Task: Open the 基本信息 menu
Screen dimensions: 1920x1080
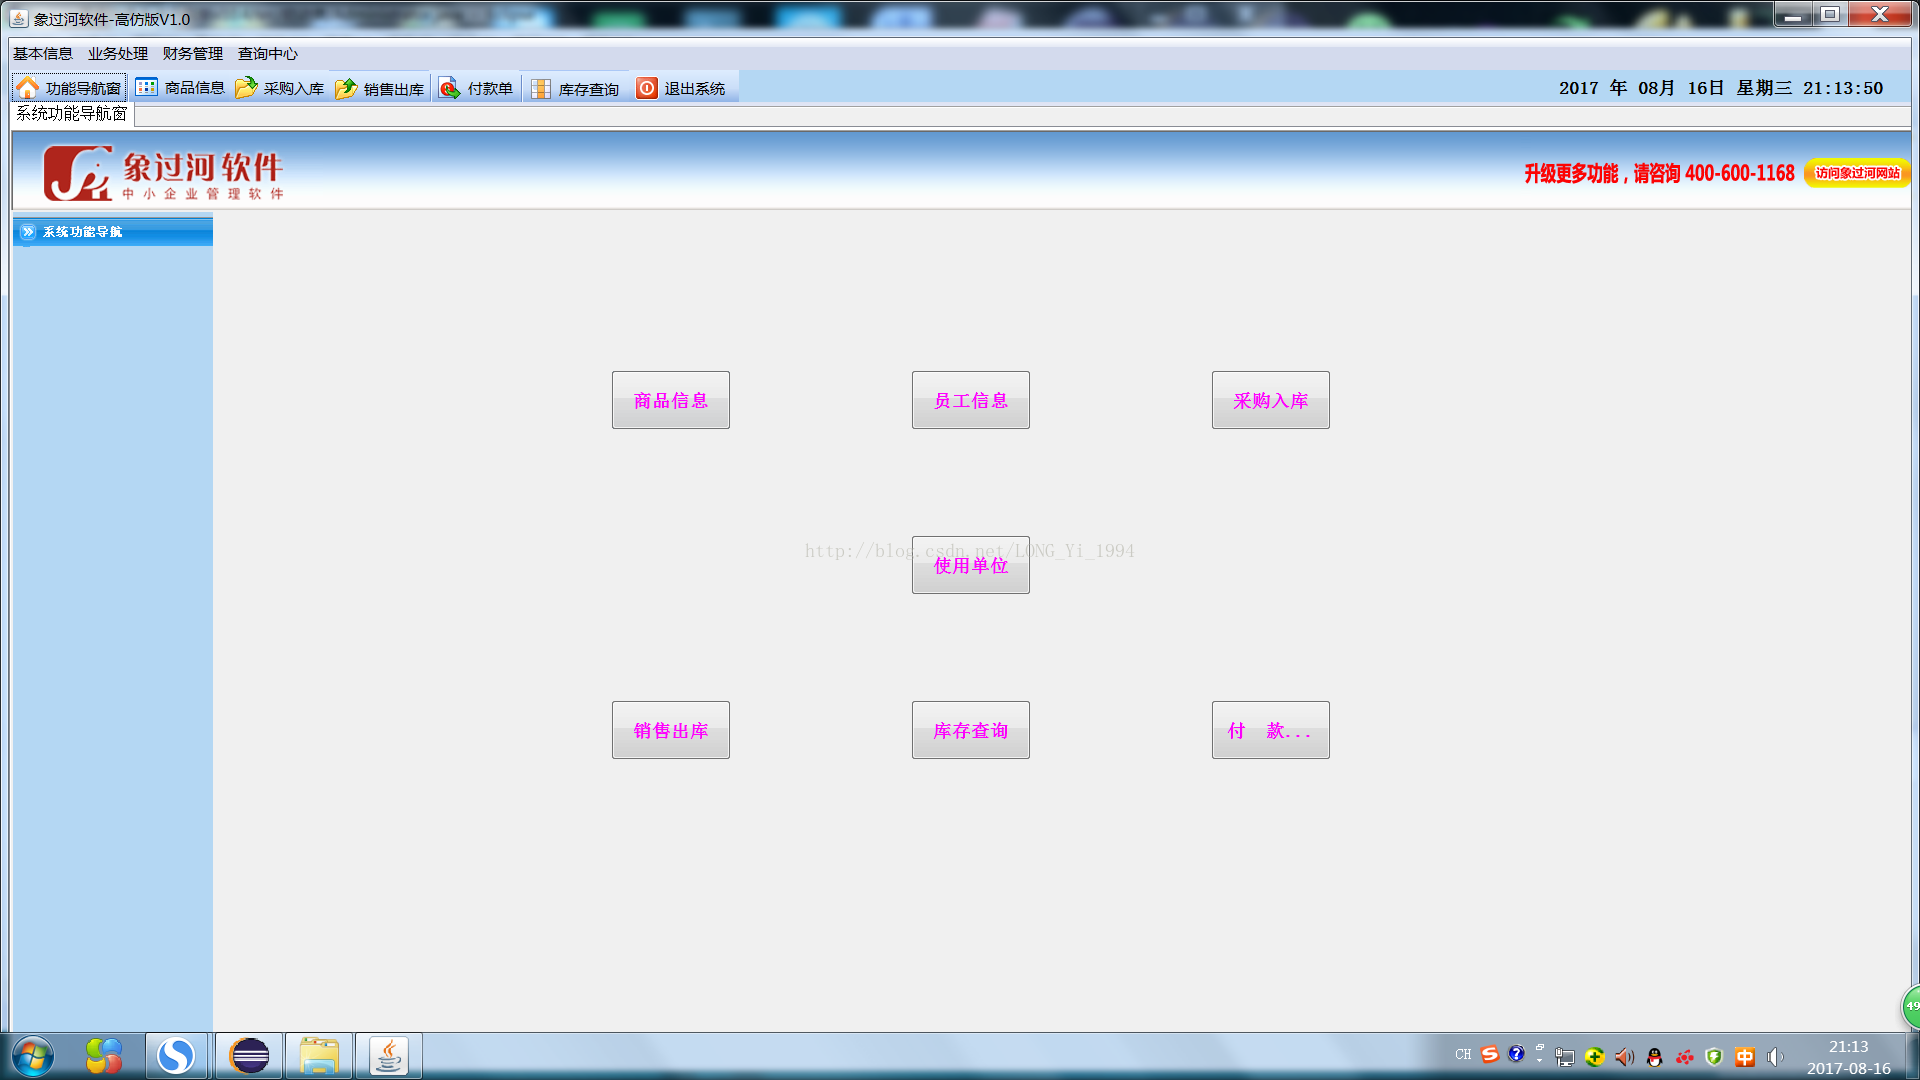Action: coord(43,54)
